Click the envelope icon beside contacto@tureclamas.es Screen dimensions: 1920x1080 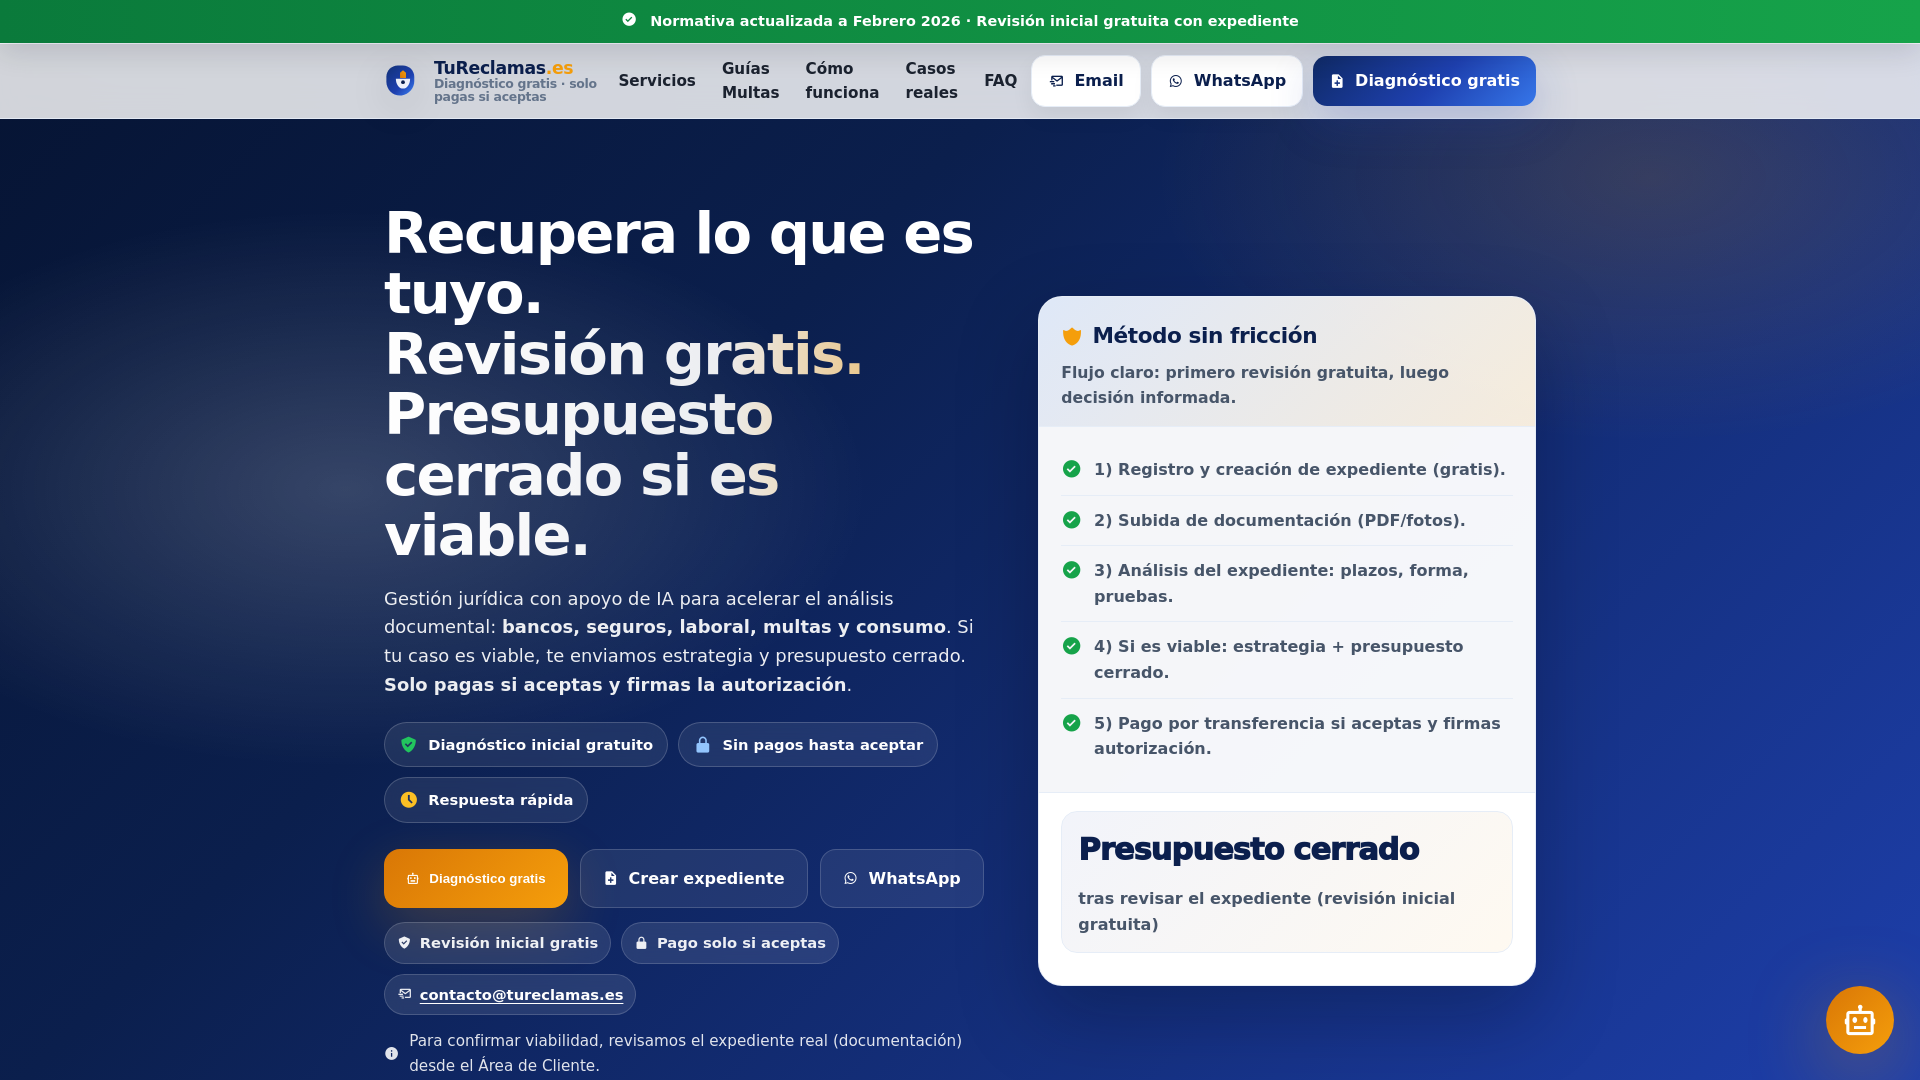point(405,994)
